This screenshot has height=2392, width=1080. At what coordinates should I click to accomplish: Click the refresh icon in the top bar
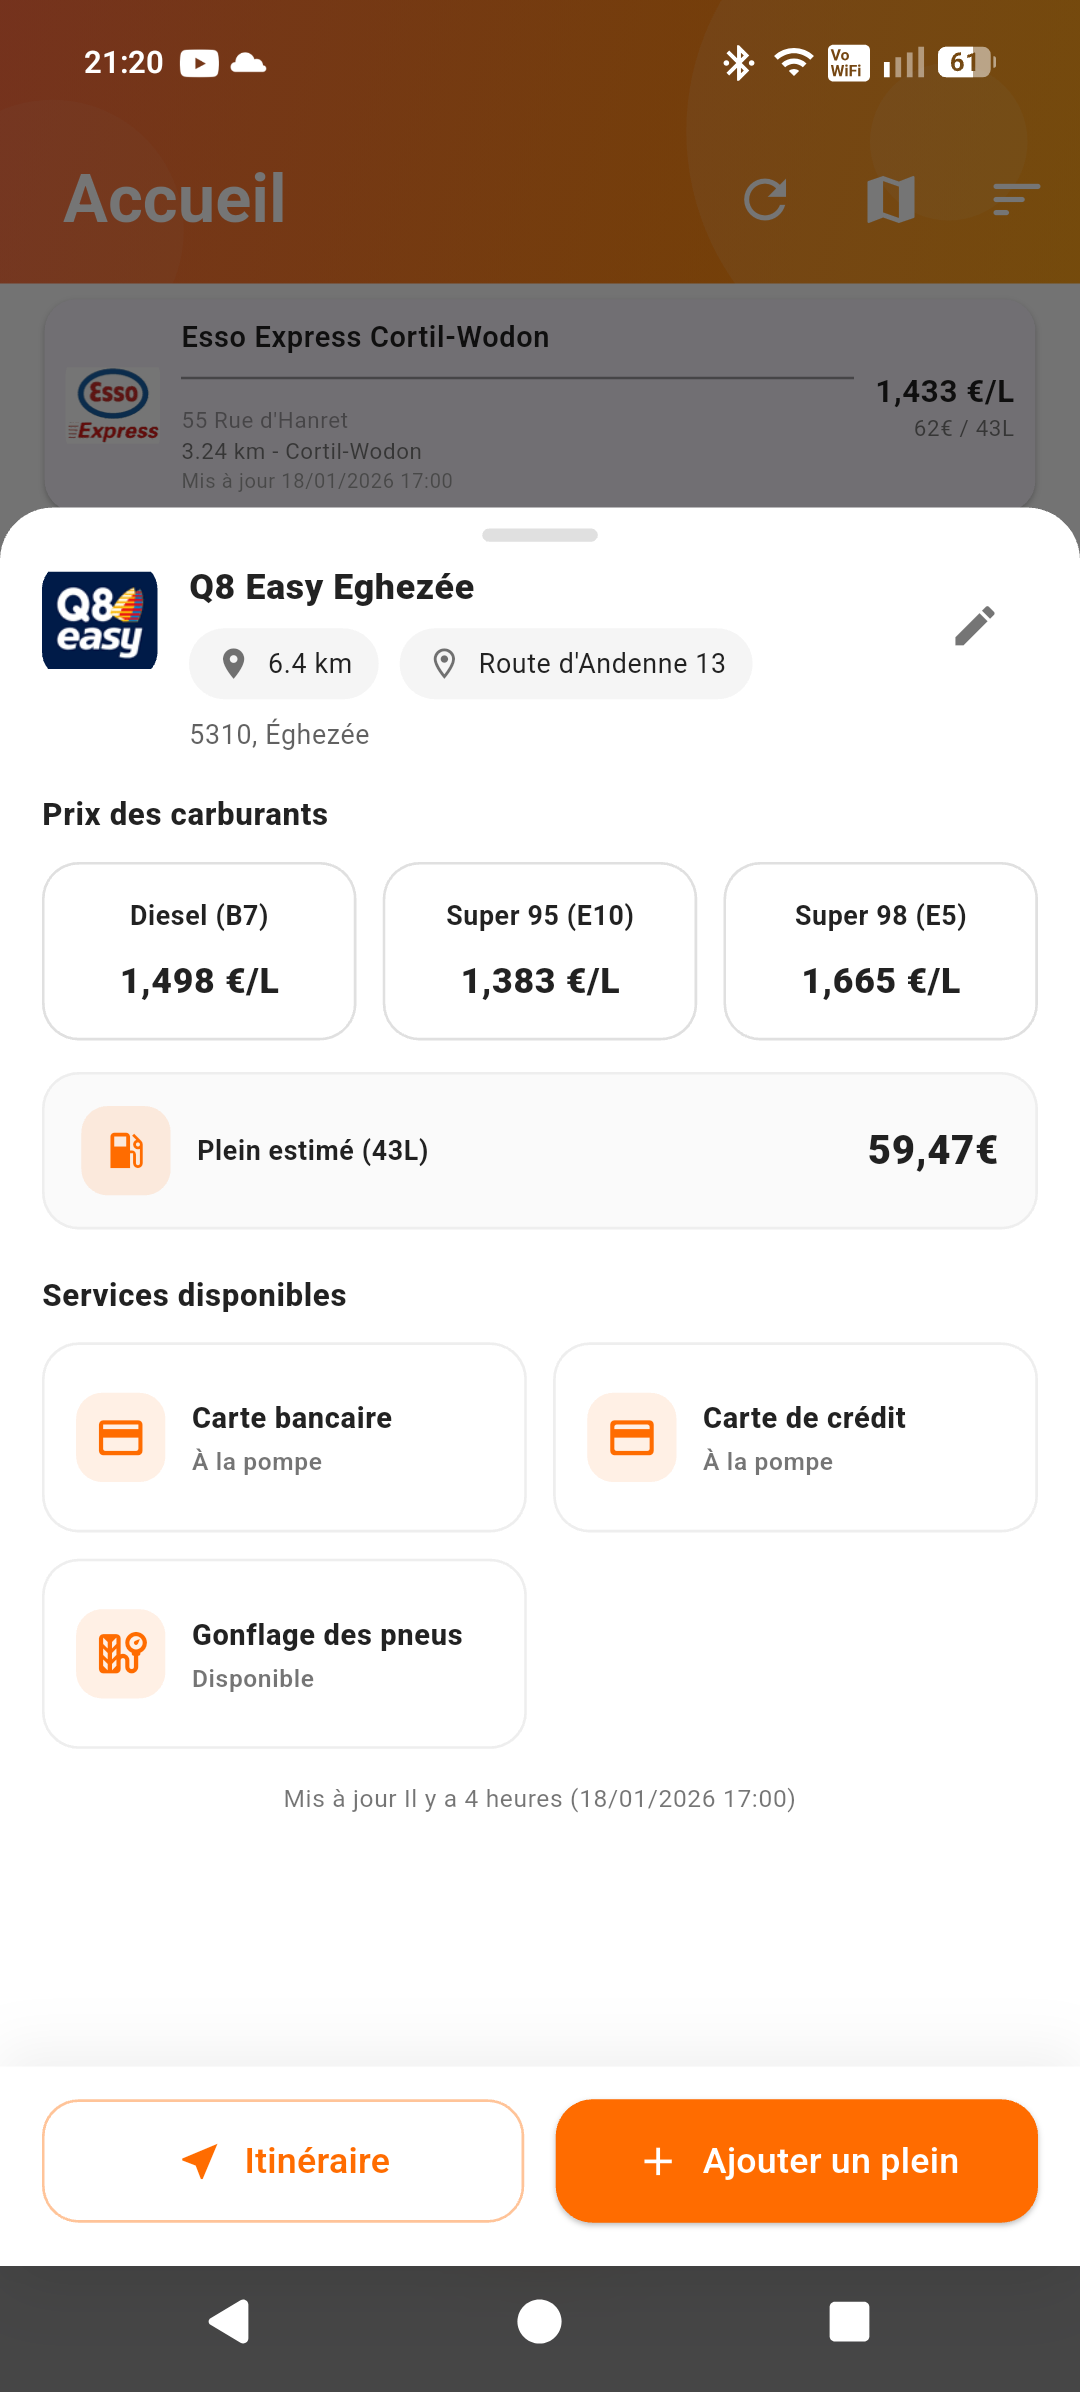point(767,198)
